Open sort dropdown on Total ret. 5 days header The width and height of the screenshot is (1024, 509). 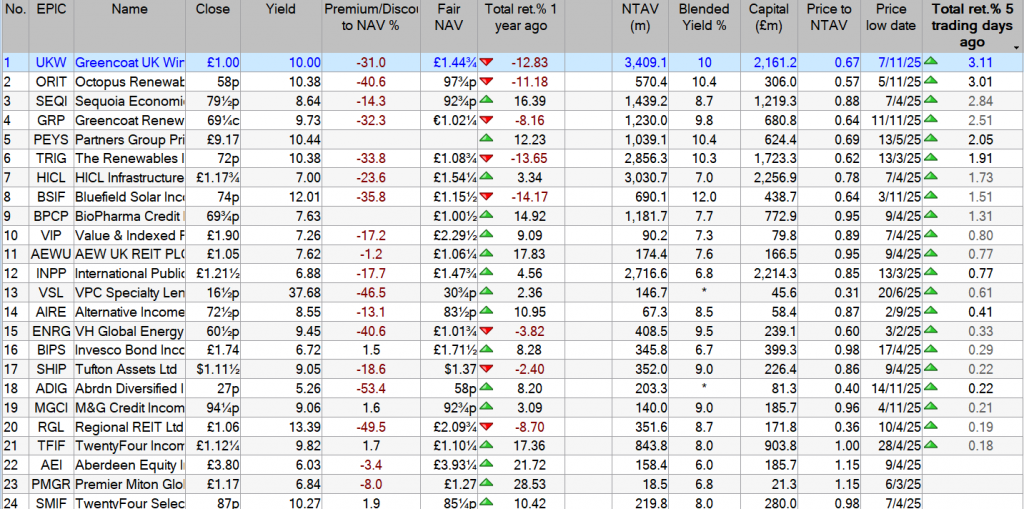1016,46
